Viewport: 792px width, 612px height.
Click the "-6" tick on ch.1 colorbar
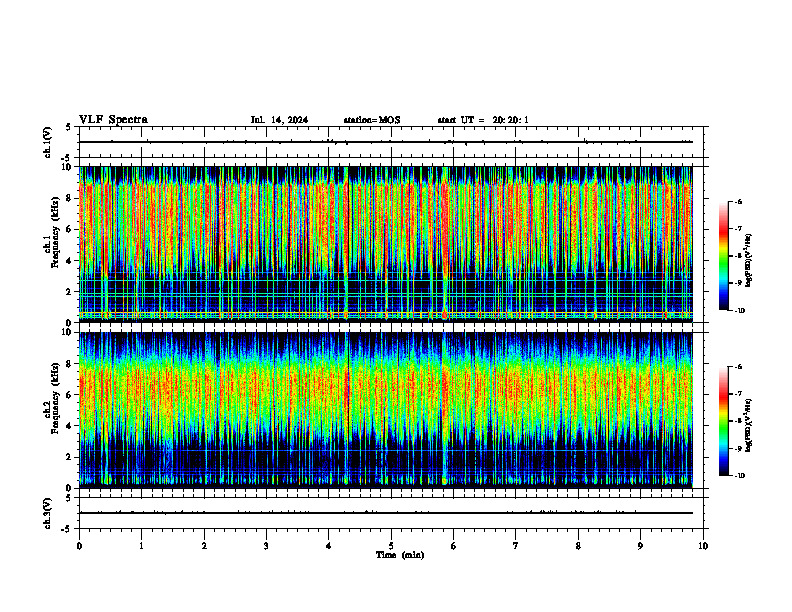tap(739, 202)
